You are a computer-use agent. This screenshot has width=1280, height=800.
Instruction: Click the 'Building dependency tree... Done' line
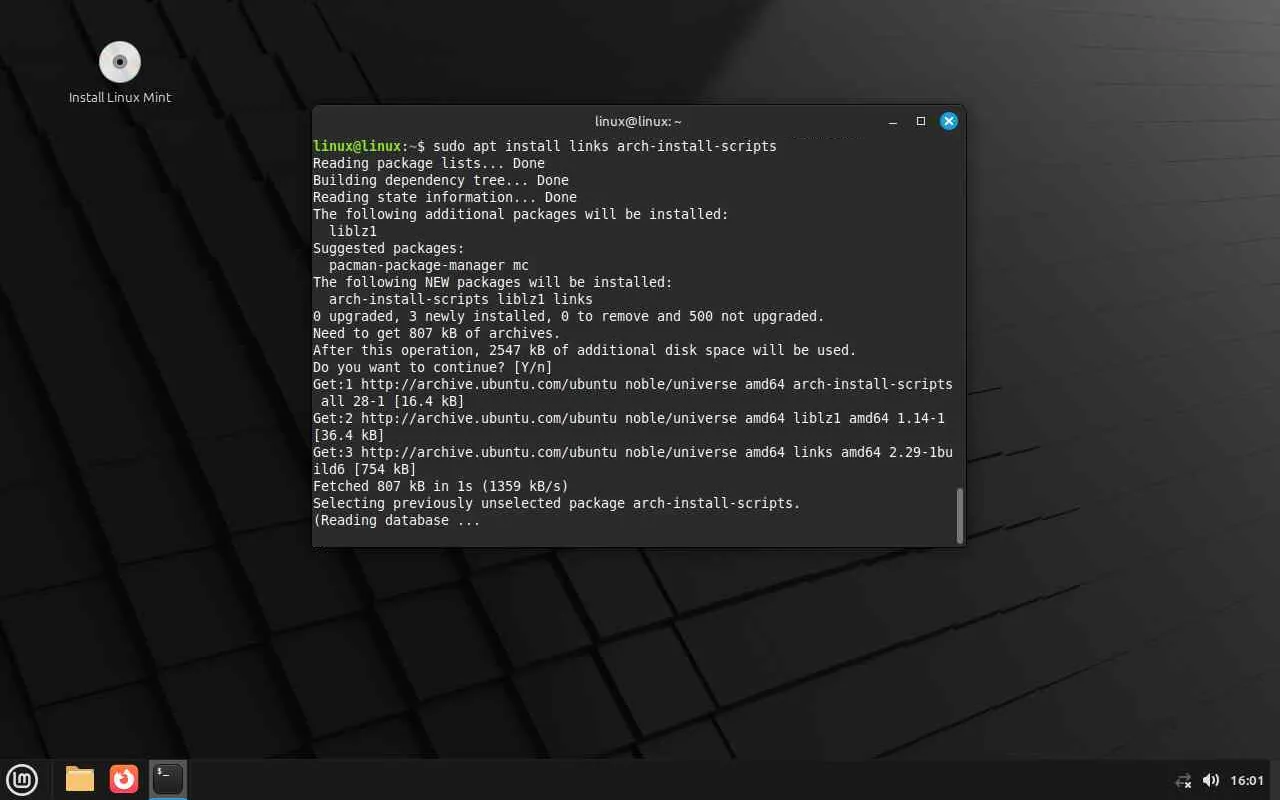coord(441,180)
